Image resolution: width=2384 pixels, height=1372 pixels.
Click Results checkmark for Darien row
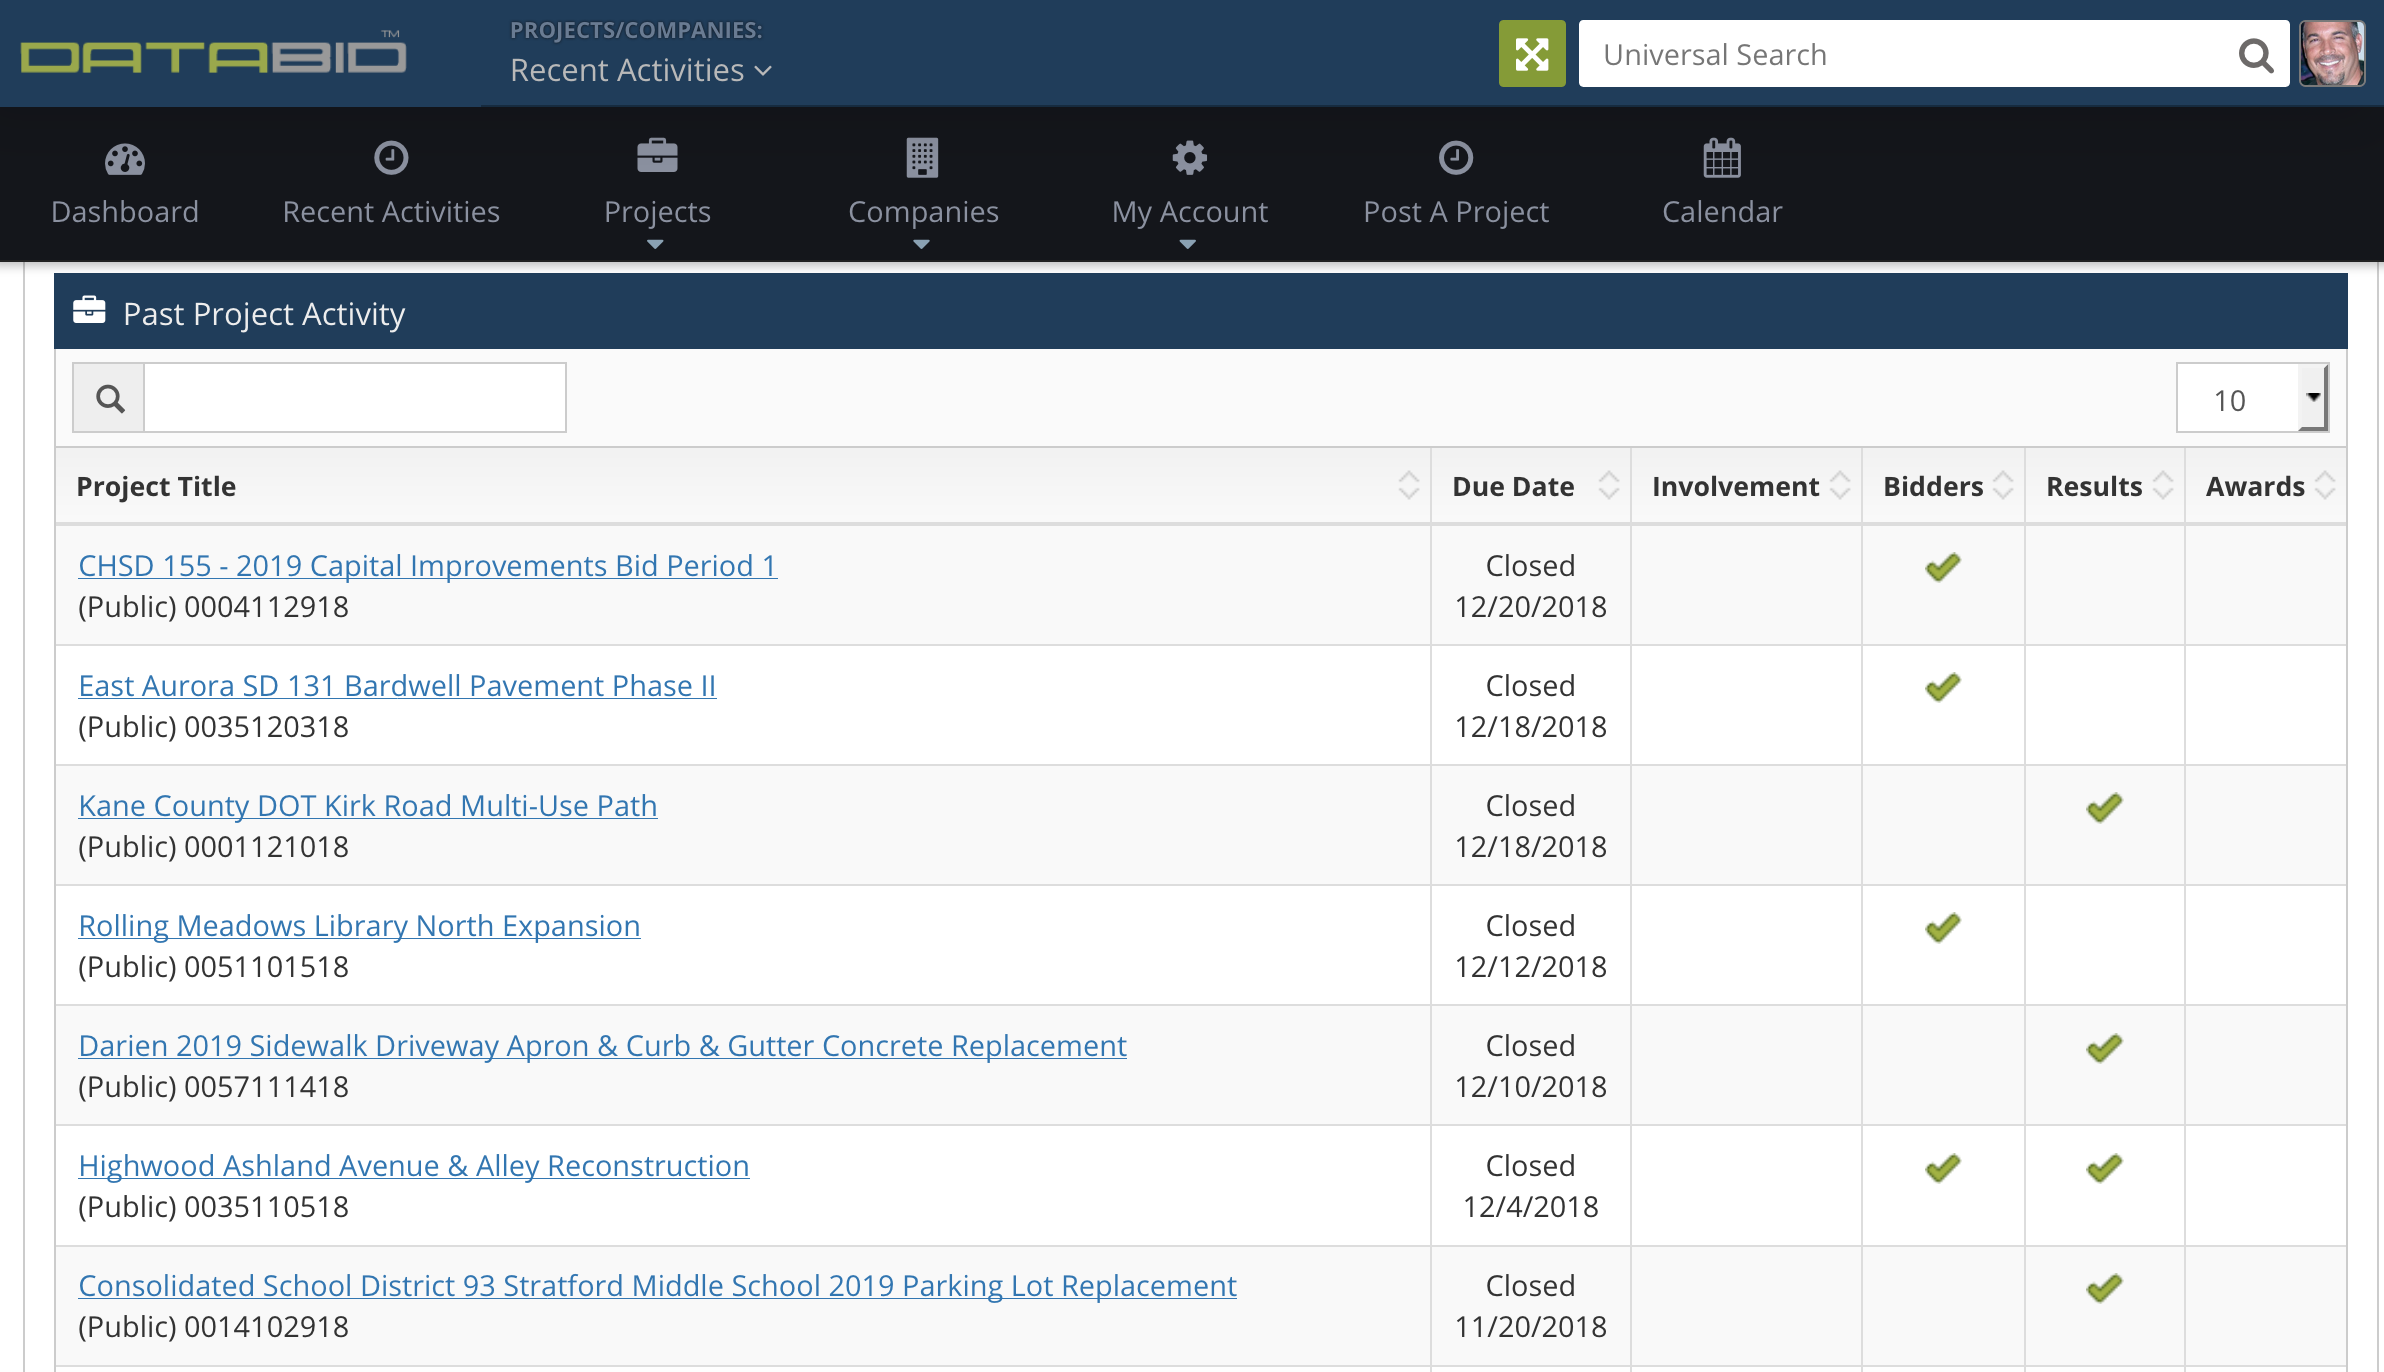pyautogui.click(x=2104, y=1047)
